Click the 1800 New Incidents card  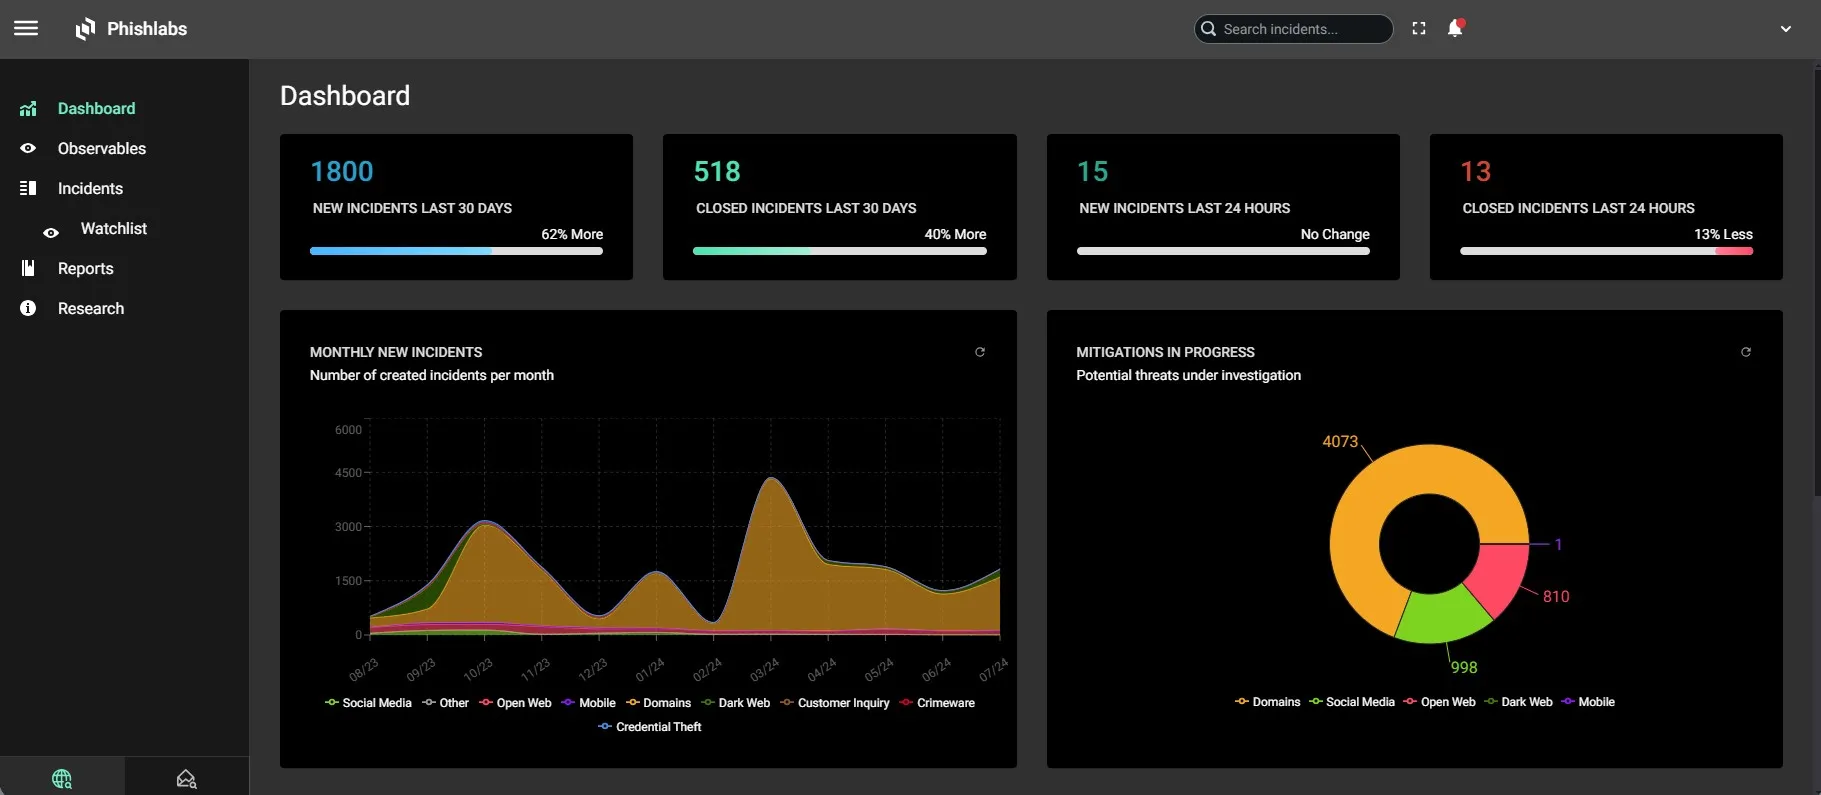tap(456, 207)
